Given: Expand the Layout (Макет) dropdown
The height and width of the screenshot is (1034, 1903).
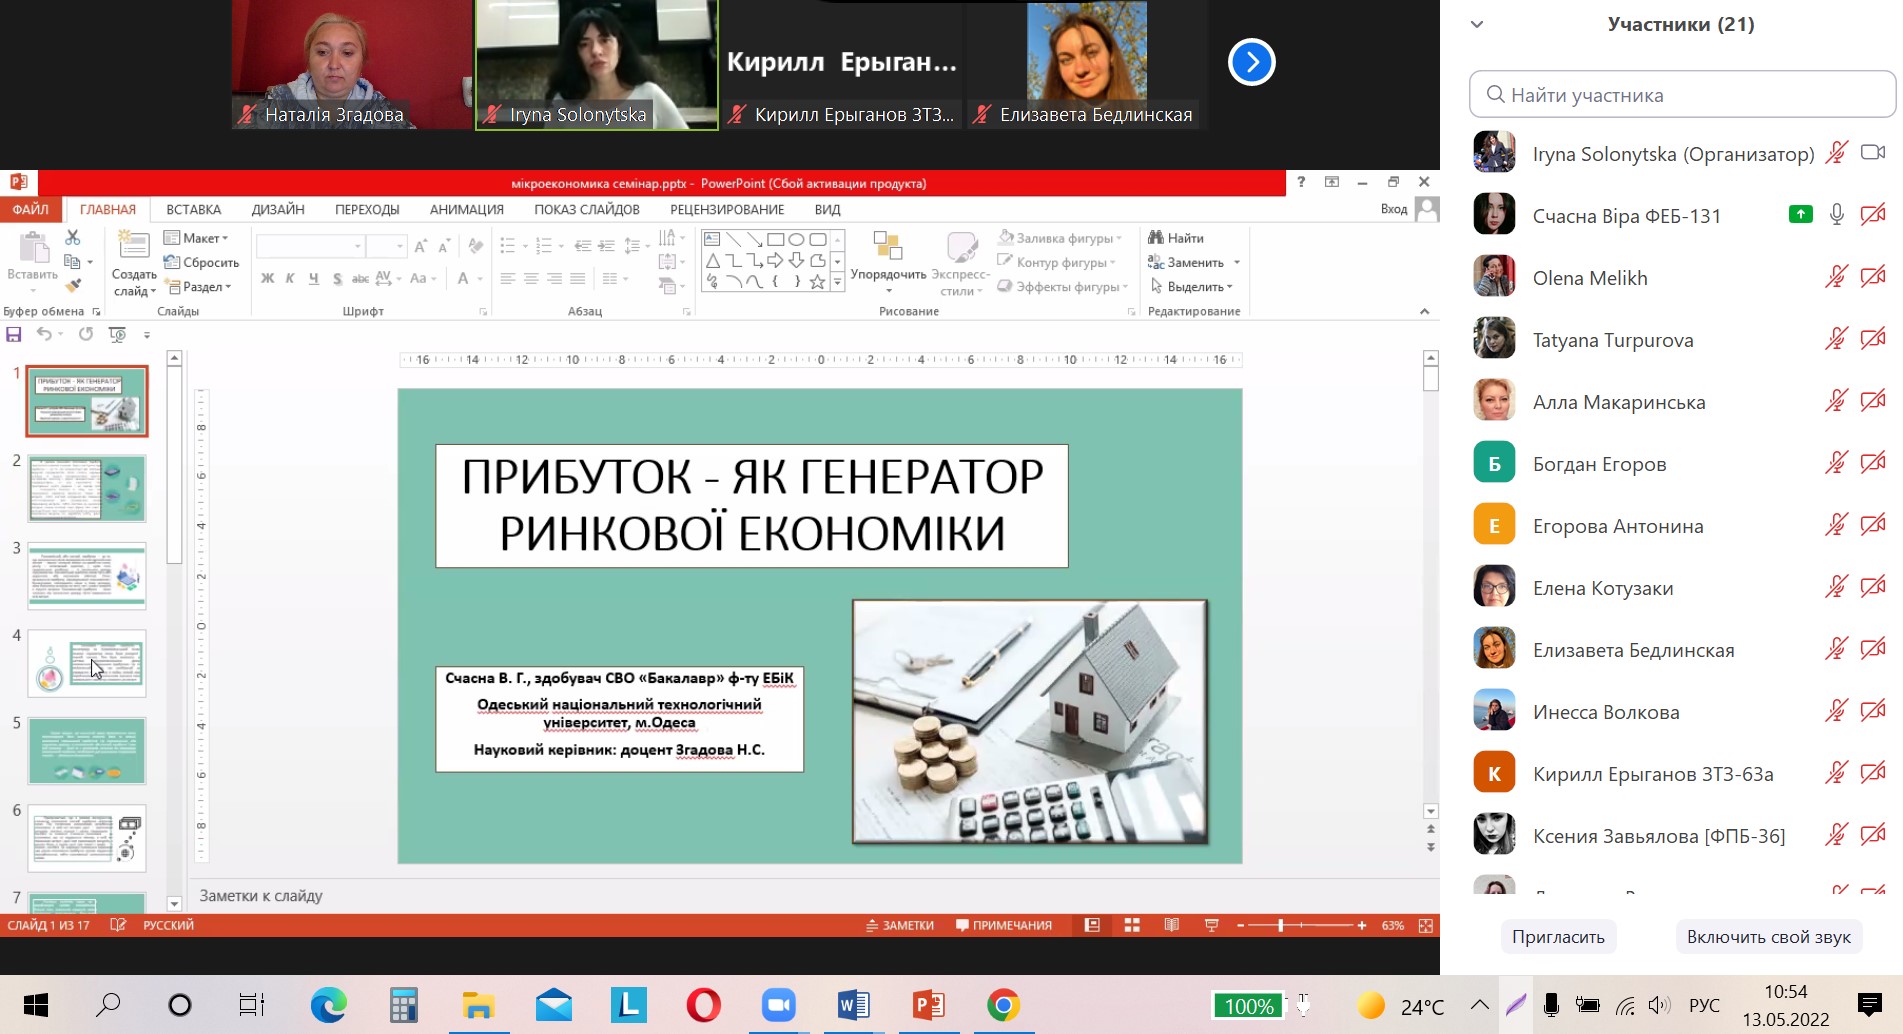Looking at the screenshot, I should 198,238.
